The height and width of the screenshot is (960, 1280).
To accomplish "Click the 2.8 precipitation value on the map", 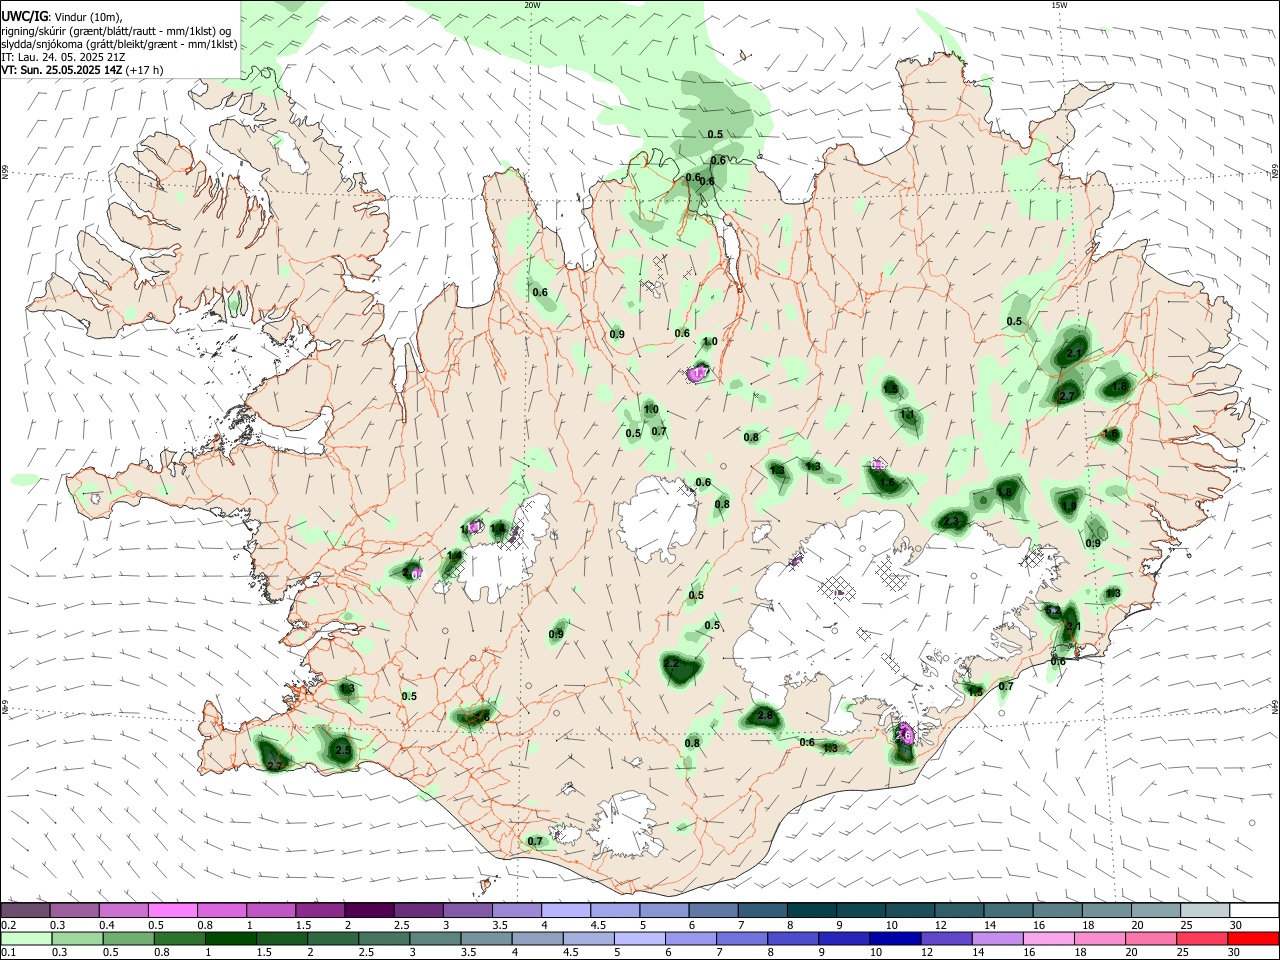I will tap(766, 716).
